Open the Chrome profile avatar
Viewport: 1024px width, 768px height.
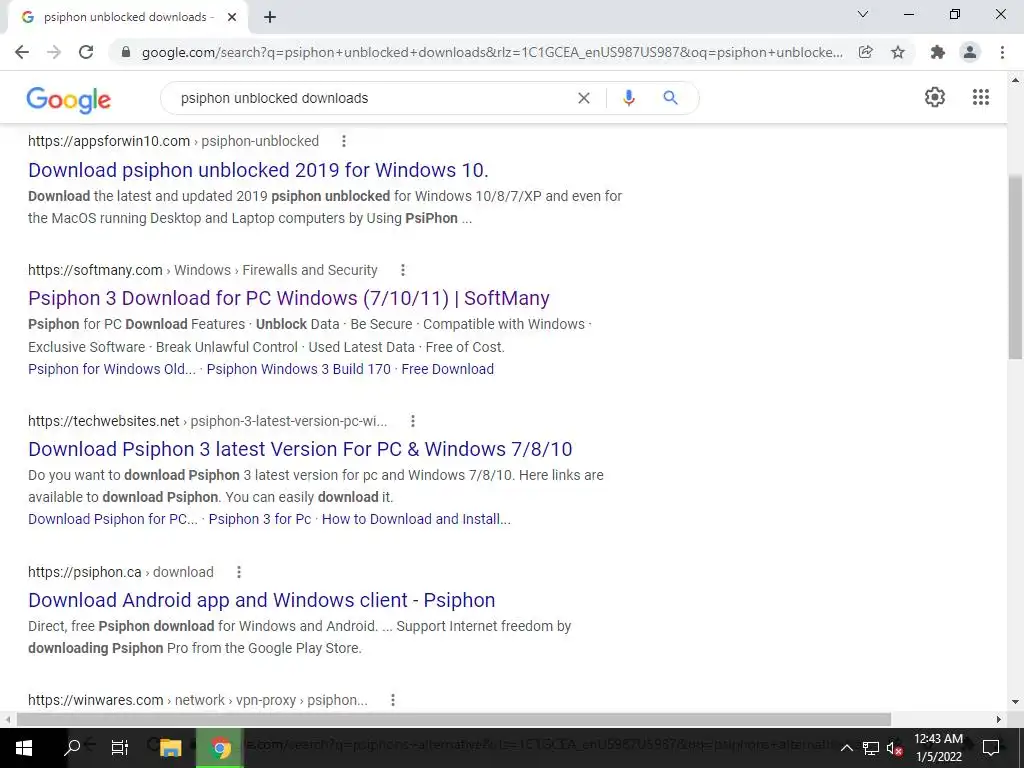tap(970, 52)
